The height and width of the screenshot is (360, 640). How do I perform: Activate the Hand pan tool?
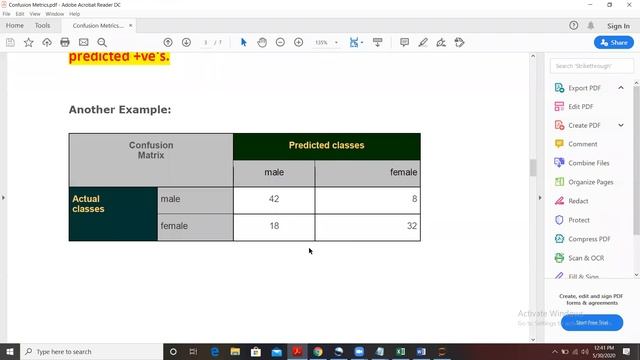click(262, 42)
